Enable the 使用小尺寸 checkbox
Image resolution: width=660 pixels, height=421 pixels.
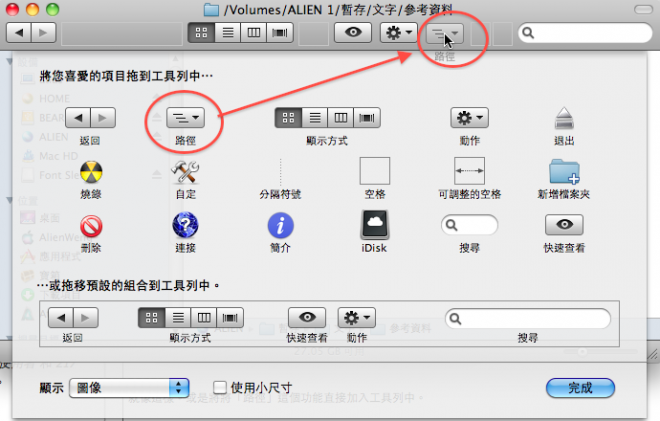pyautogui.click(x=221, y=387)
